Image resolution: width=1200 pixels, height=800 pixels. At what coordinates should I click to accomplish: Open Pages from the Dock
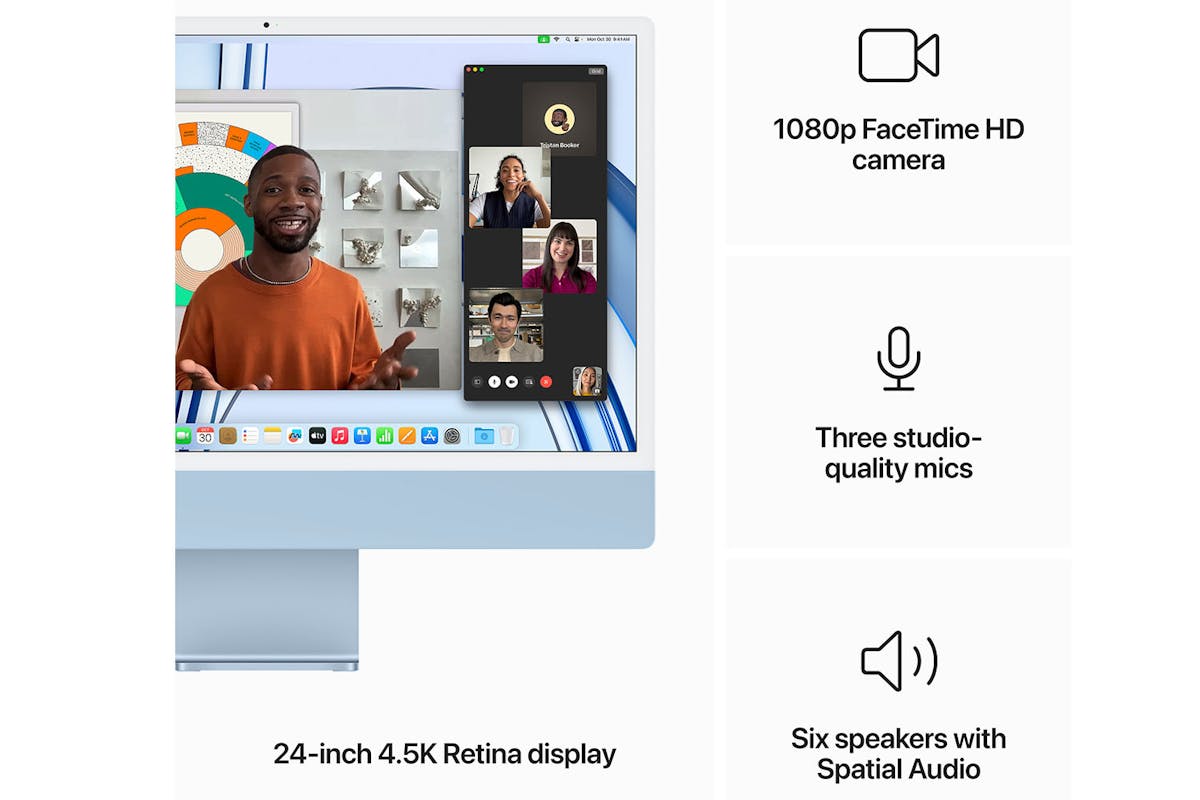407,436
